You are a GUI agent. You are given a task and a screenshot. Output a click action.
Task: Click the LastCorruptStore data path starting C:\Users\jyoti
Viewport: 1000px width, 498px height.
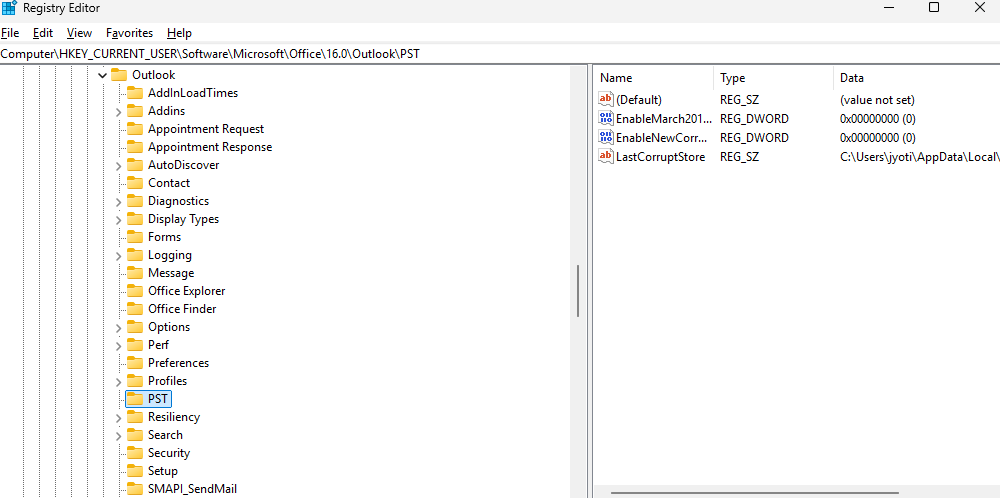pyautogui.click(x=920, y=156)
